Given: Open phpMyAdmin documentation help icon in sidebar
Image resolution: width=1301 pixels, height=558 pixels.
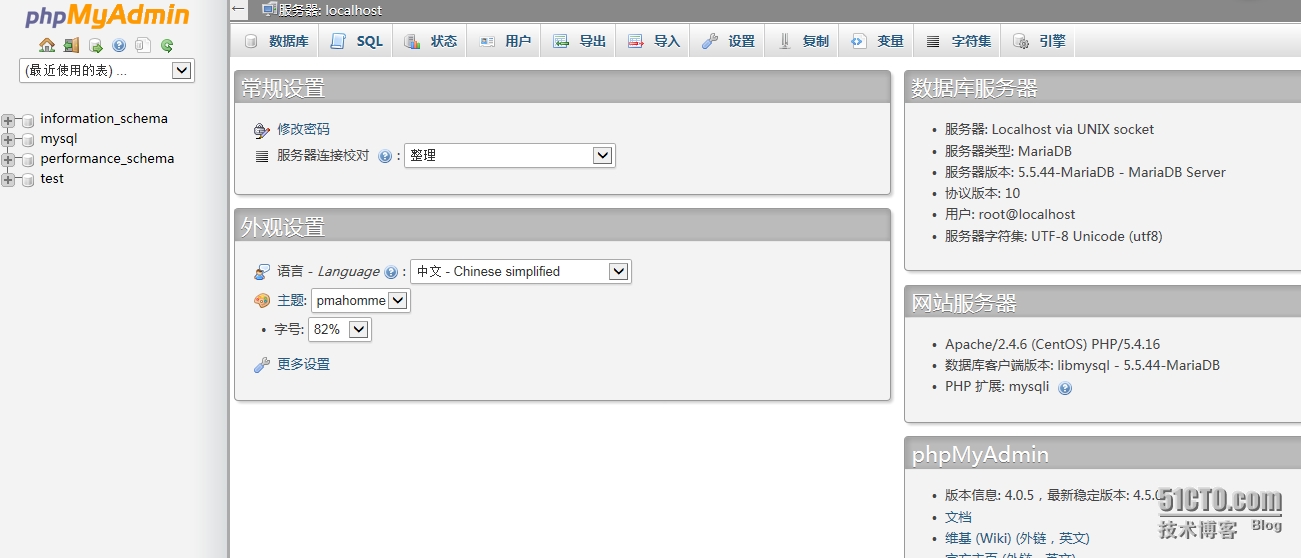Looking at the screenshot, I should [119, 45].
